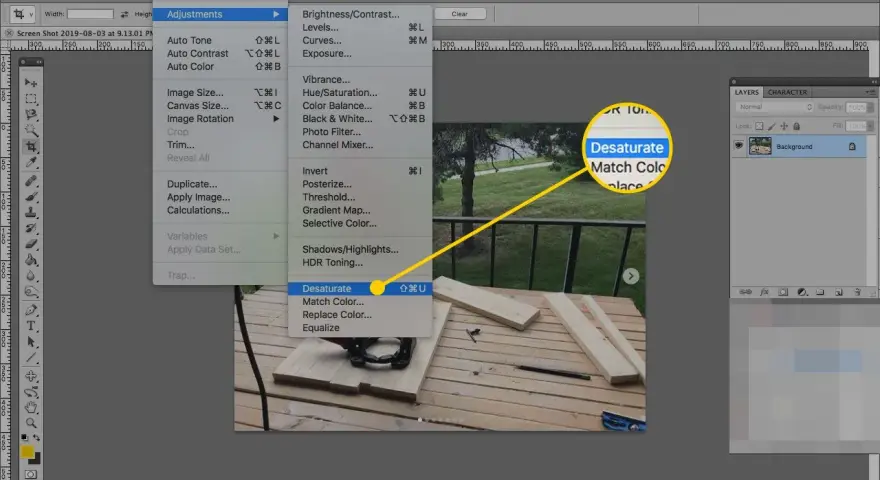This screenshot has width=880, height=480.
Task: Click the Width input field
Action: [90, 13]
